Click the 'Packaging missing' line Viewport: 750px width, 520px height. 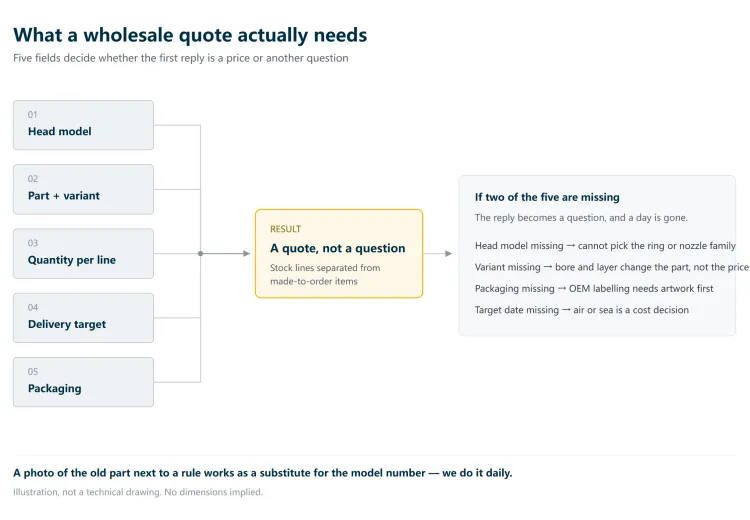pyautogui.click(x=594, y=288)
